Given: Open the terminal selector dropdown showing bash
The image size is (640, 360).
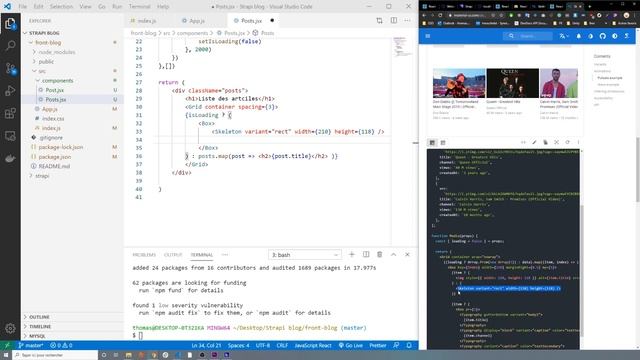Looking at the screenshot, I should (304, 255).
